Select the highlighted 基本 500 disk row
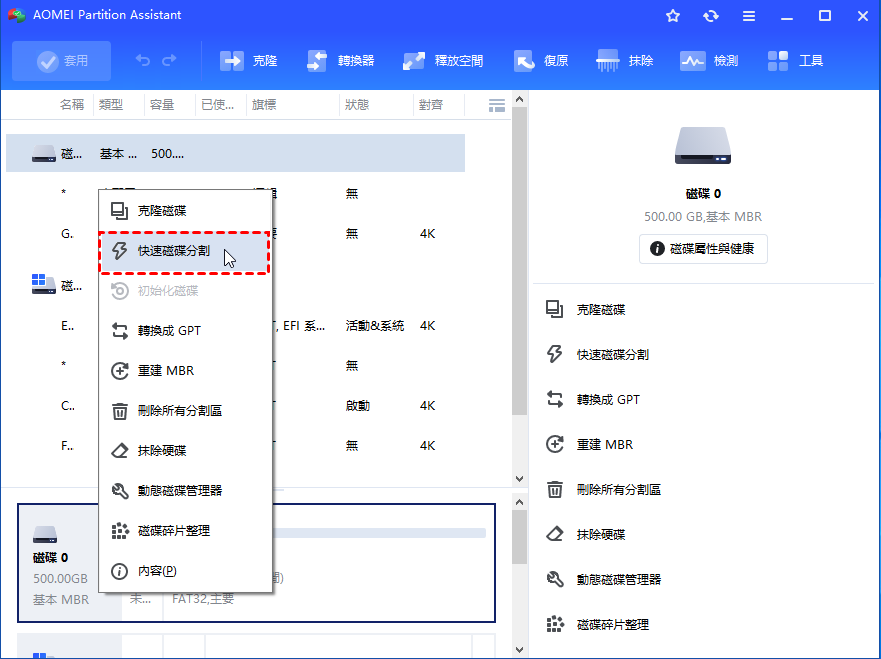881x659 pixels. [235, 153]
